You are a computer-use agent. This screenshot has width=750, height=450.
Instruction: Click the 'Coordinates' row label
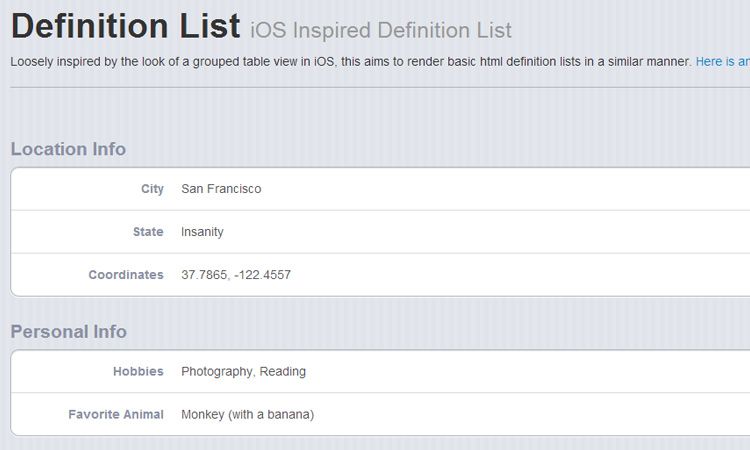(x=126, y=275)
